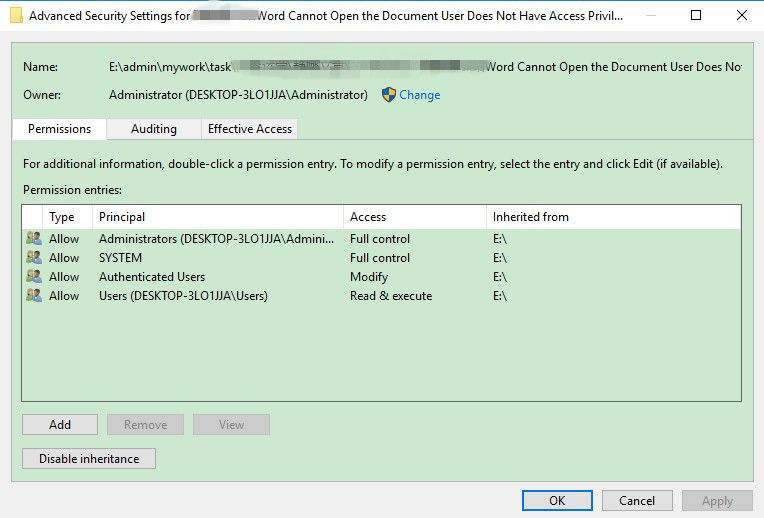The height and width of the screenshot is (518, 764).
Task: Click the owner name Administrator text
Action: (x=238, y=95)
